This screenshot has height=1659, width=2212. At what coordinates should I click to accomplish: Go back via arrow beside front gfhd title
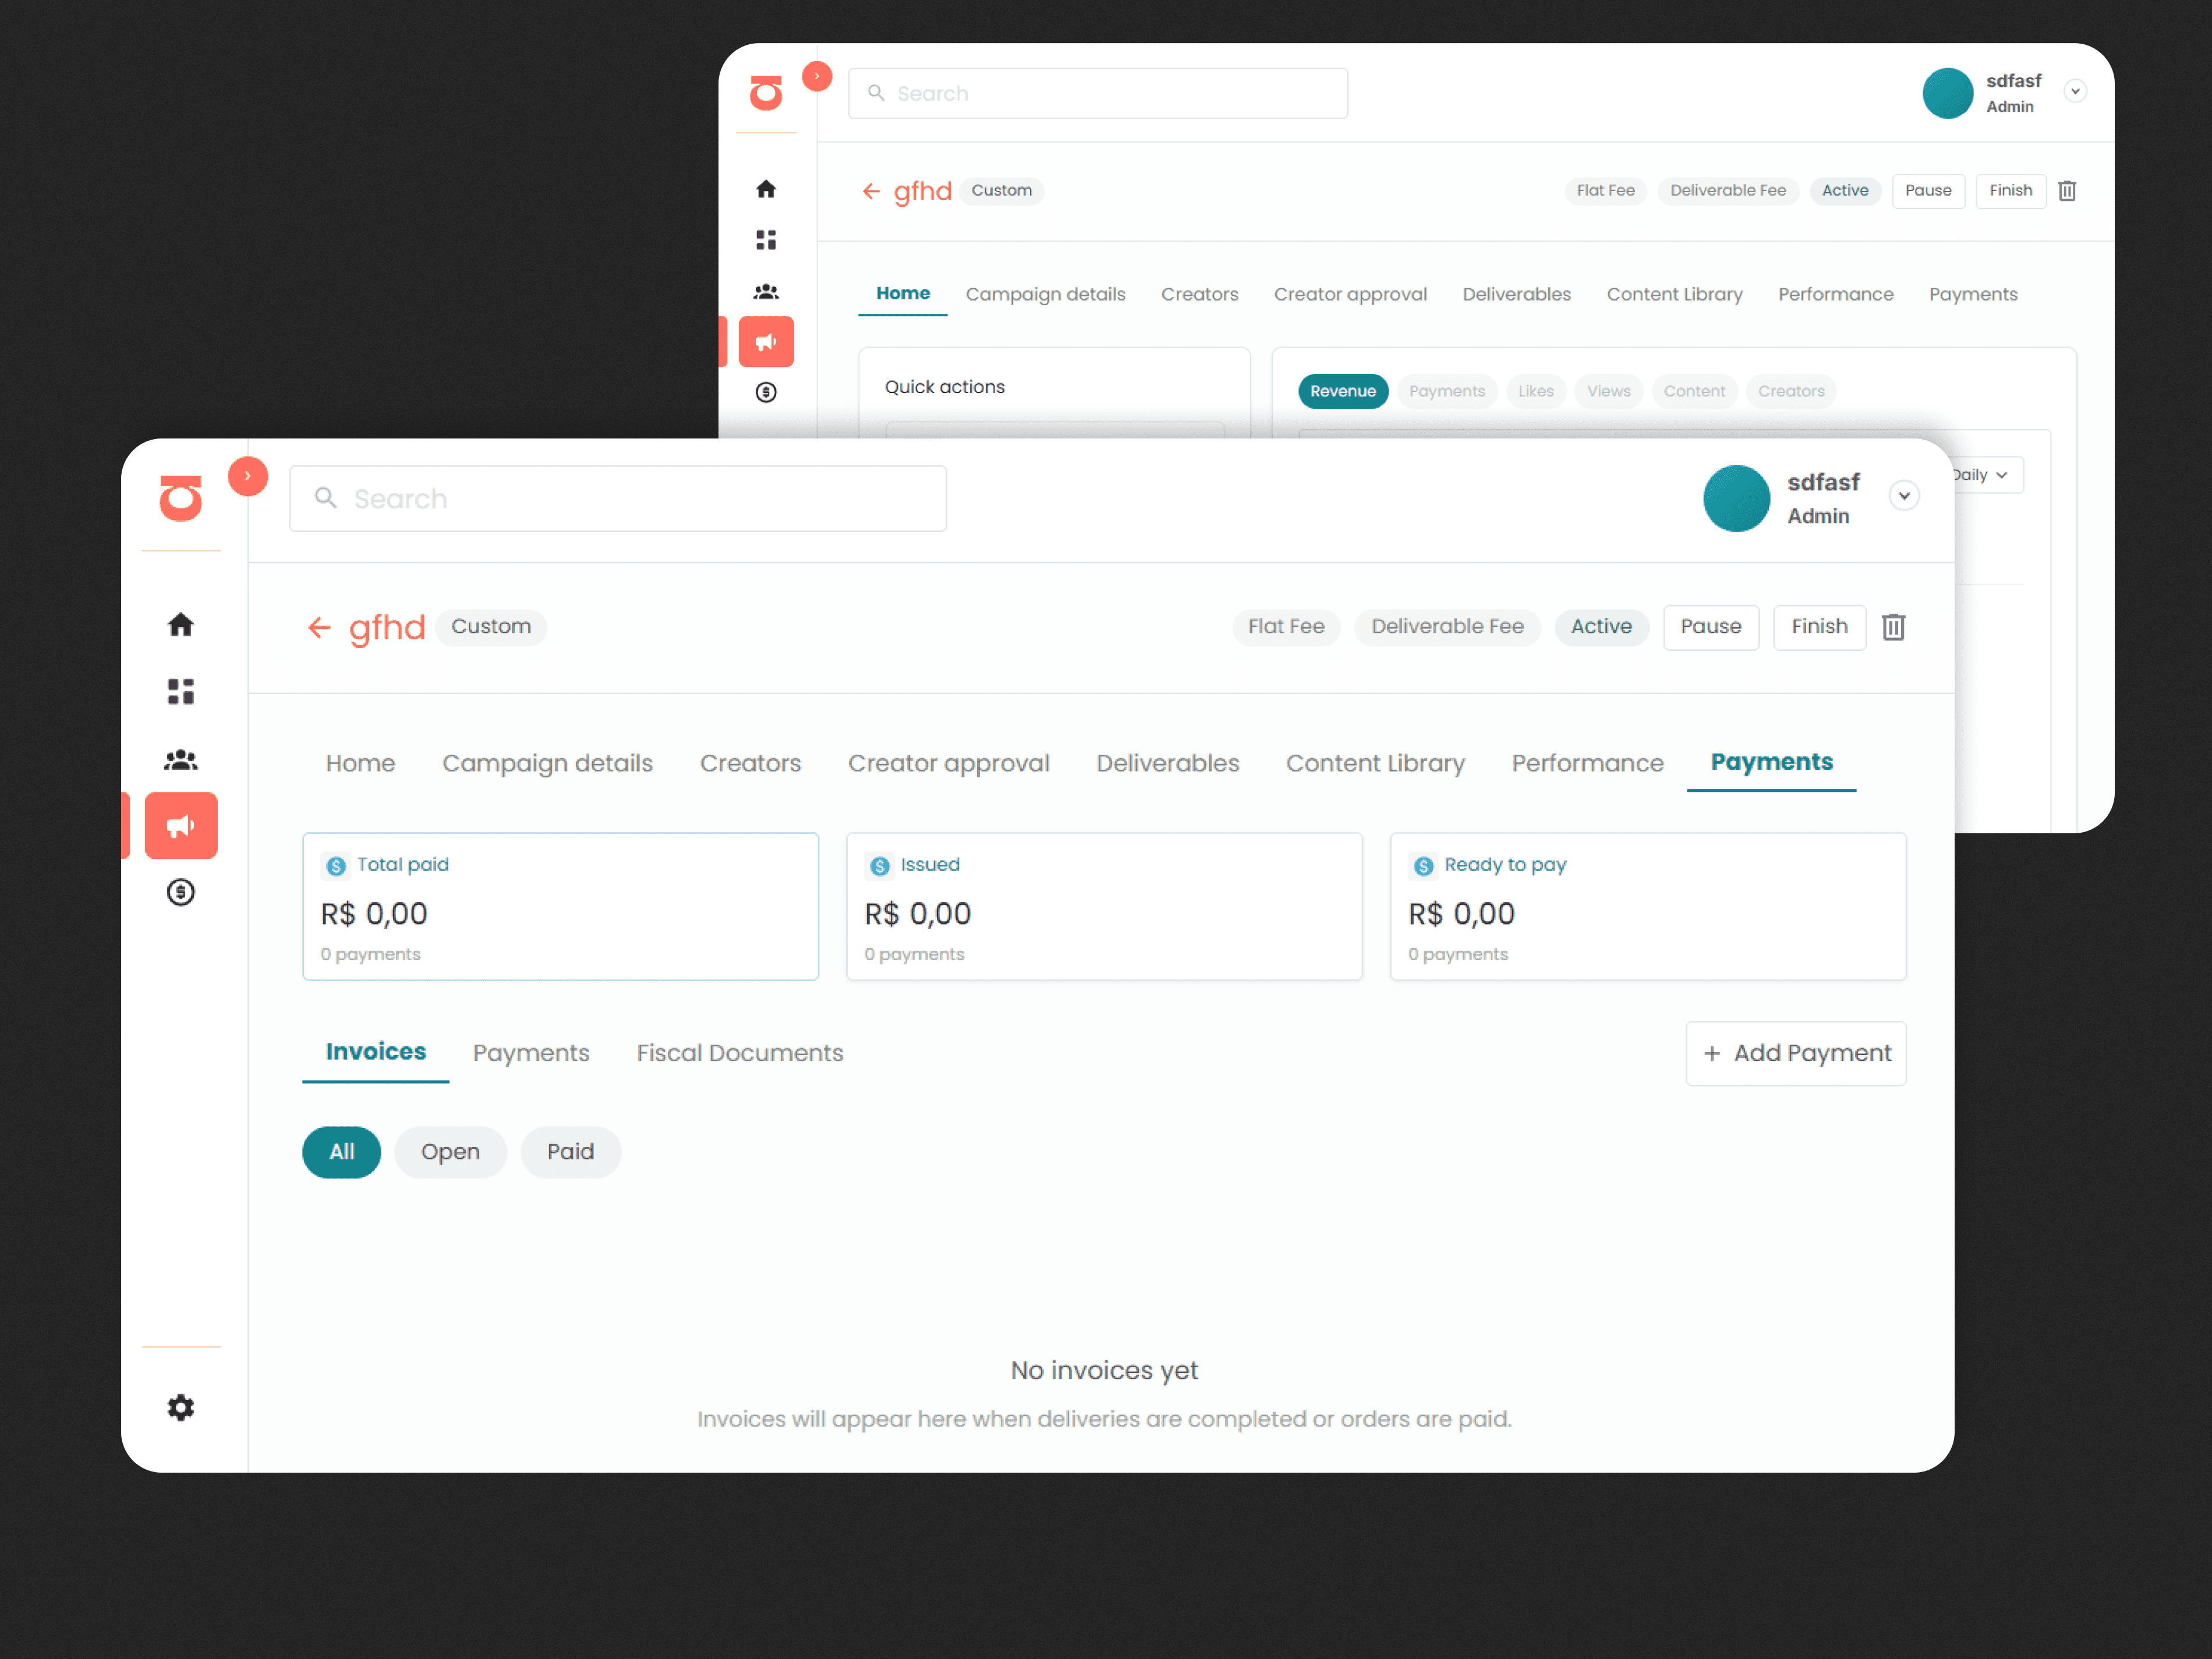(x=319, y=627)
